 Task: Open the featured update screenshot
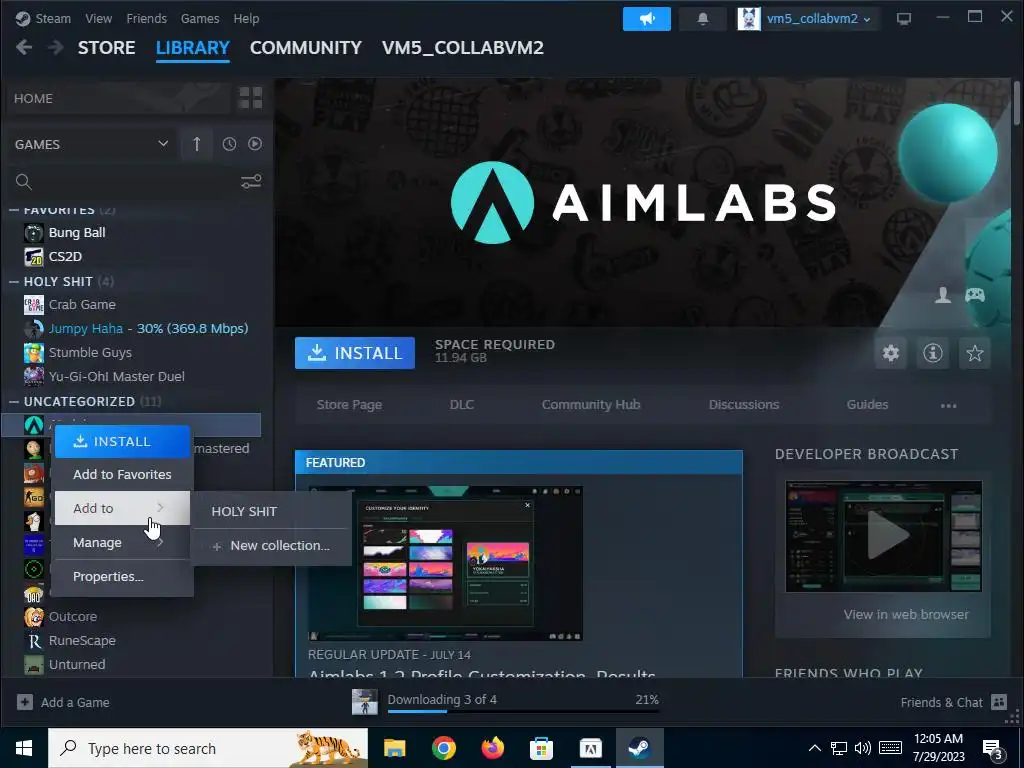tap(445, 563)
